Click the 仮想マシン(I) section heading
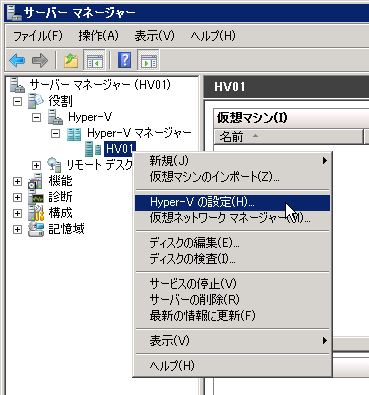This screenshot has width=369, height=395. point(252,118)
